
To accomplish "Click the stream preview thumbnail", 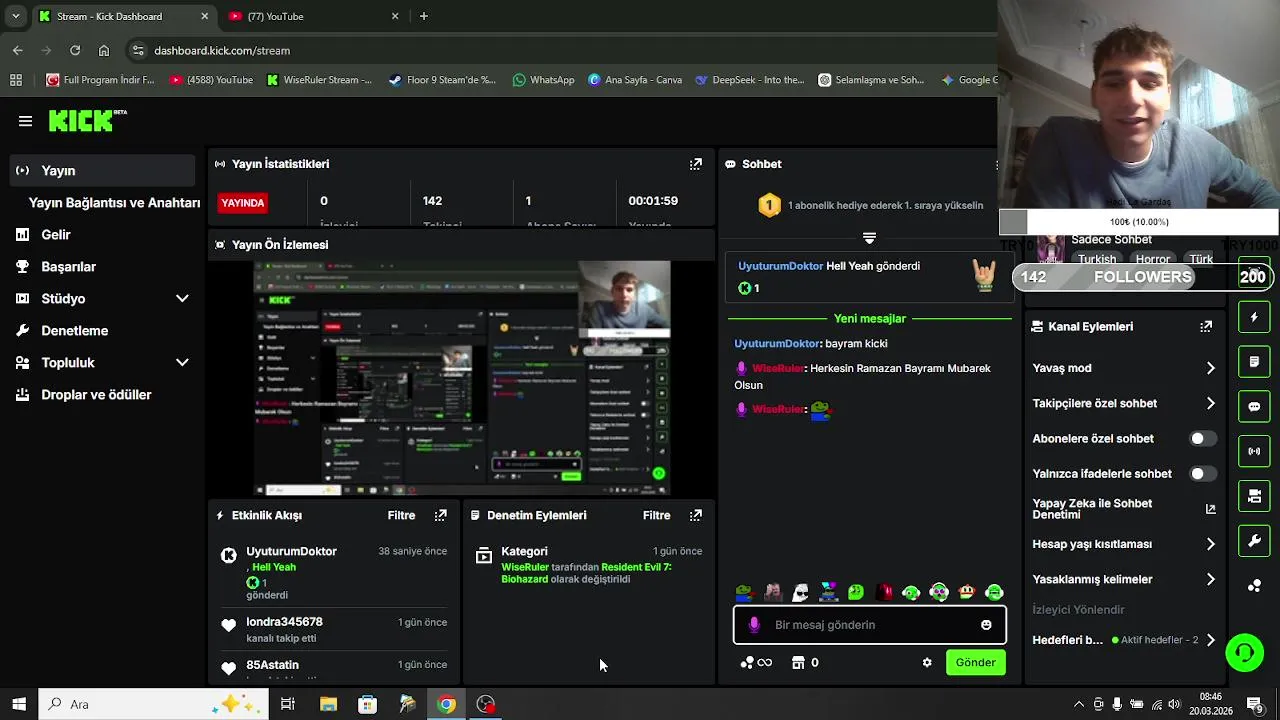I will coord(461,378).
